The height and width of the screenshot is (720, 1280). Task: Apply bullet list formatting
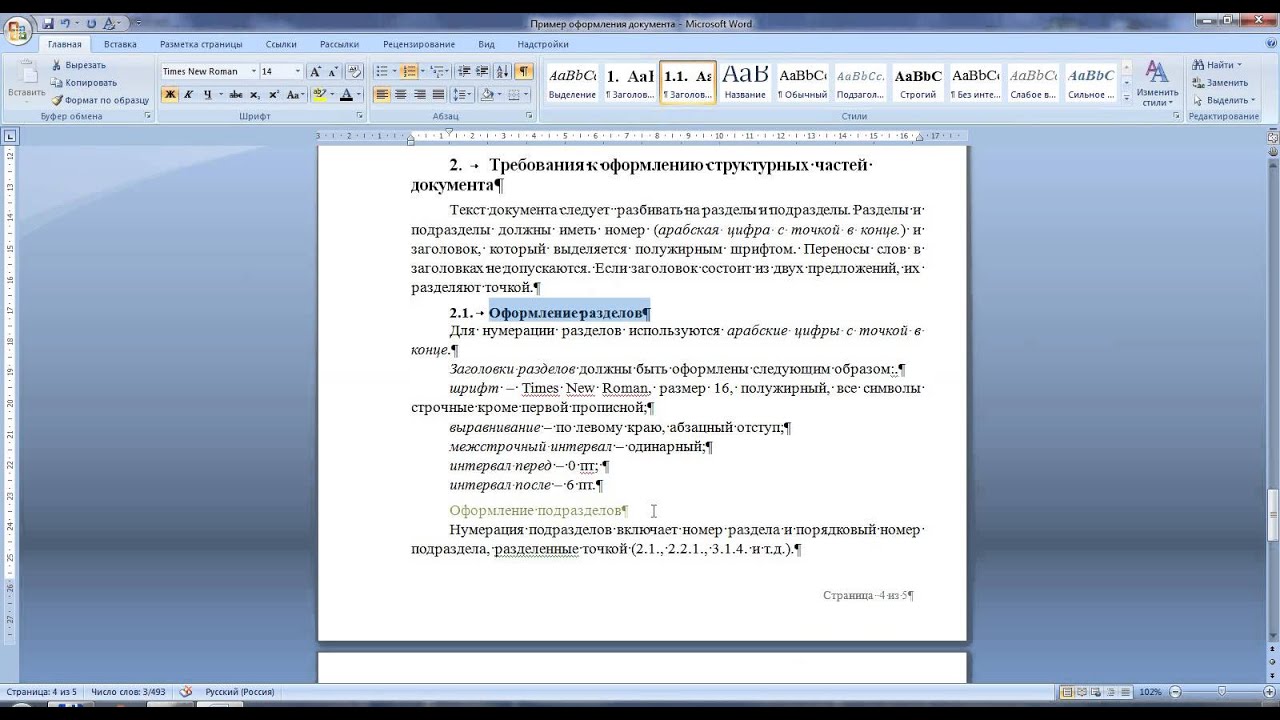[381, 71]
